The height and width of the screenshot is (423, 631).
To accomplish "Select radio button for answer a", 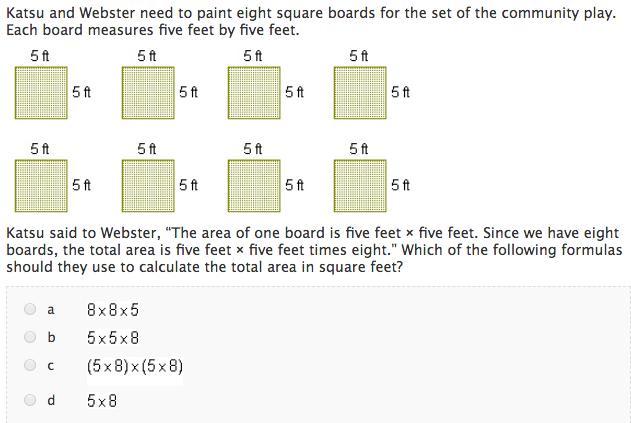I will point(30,309).
